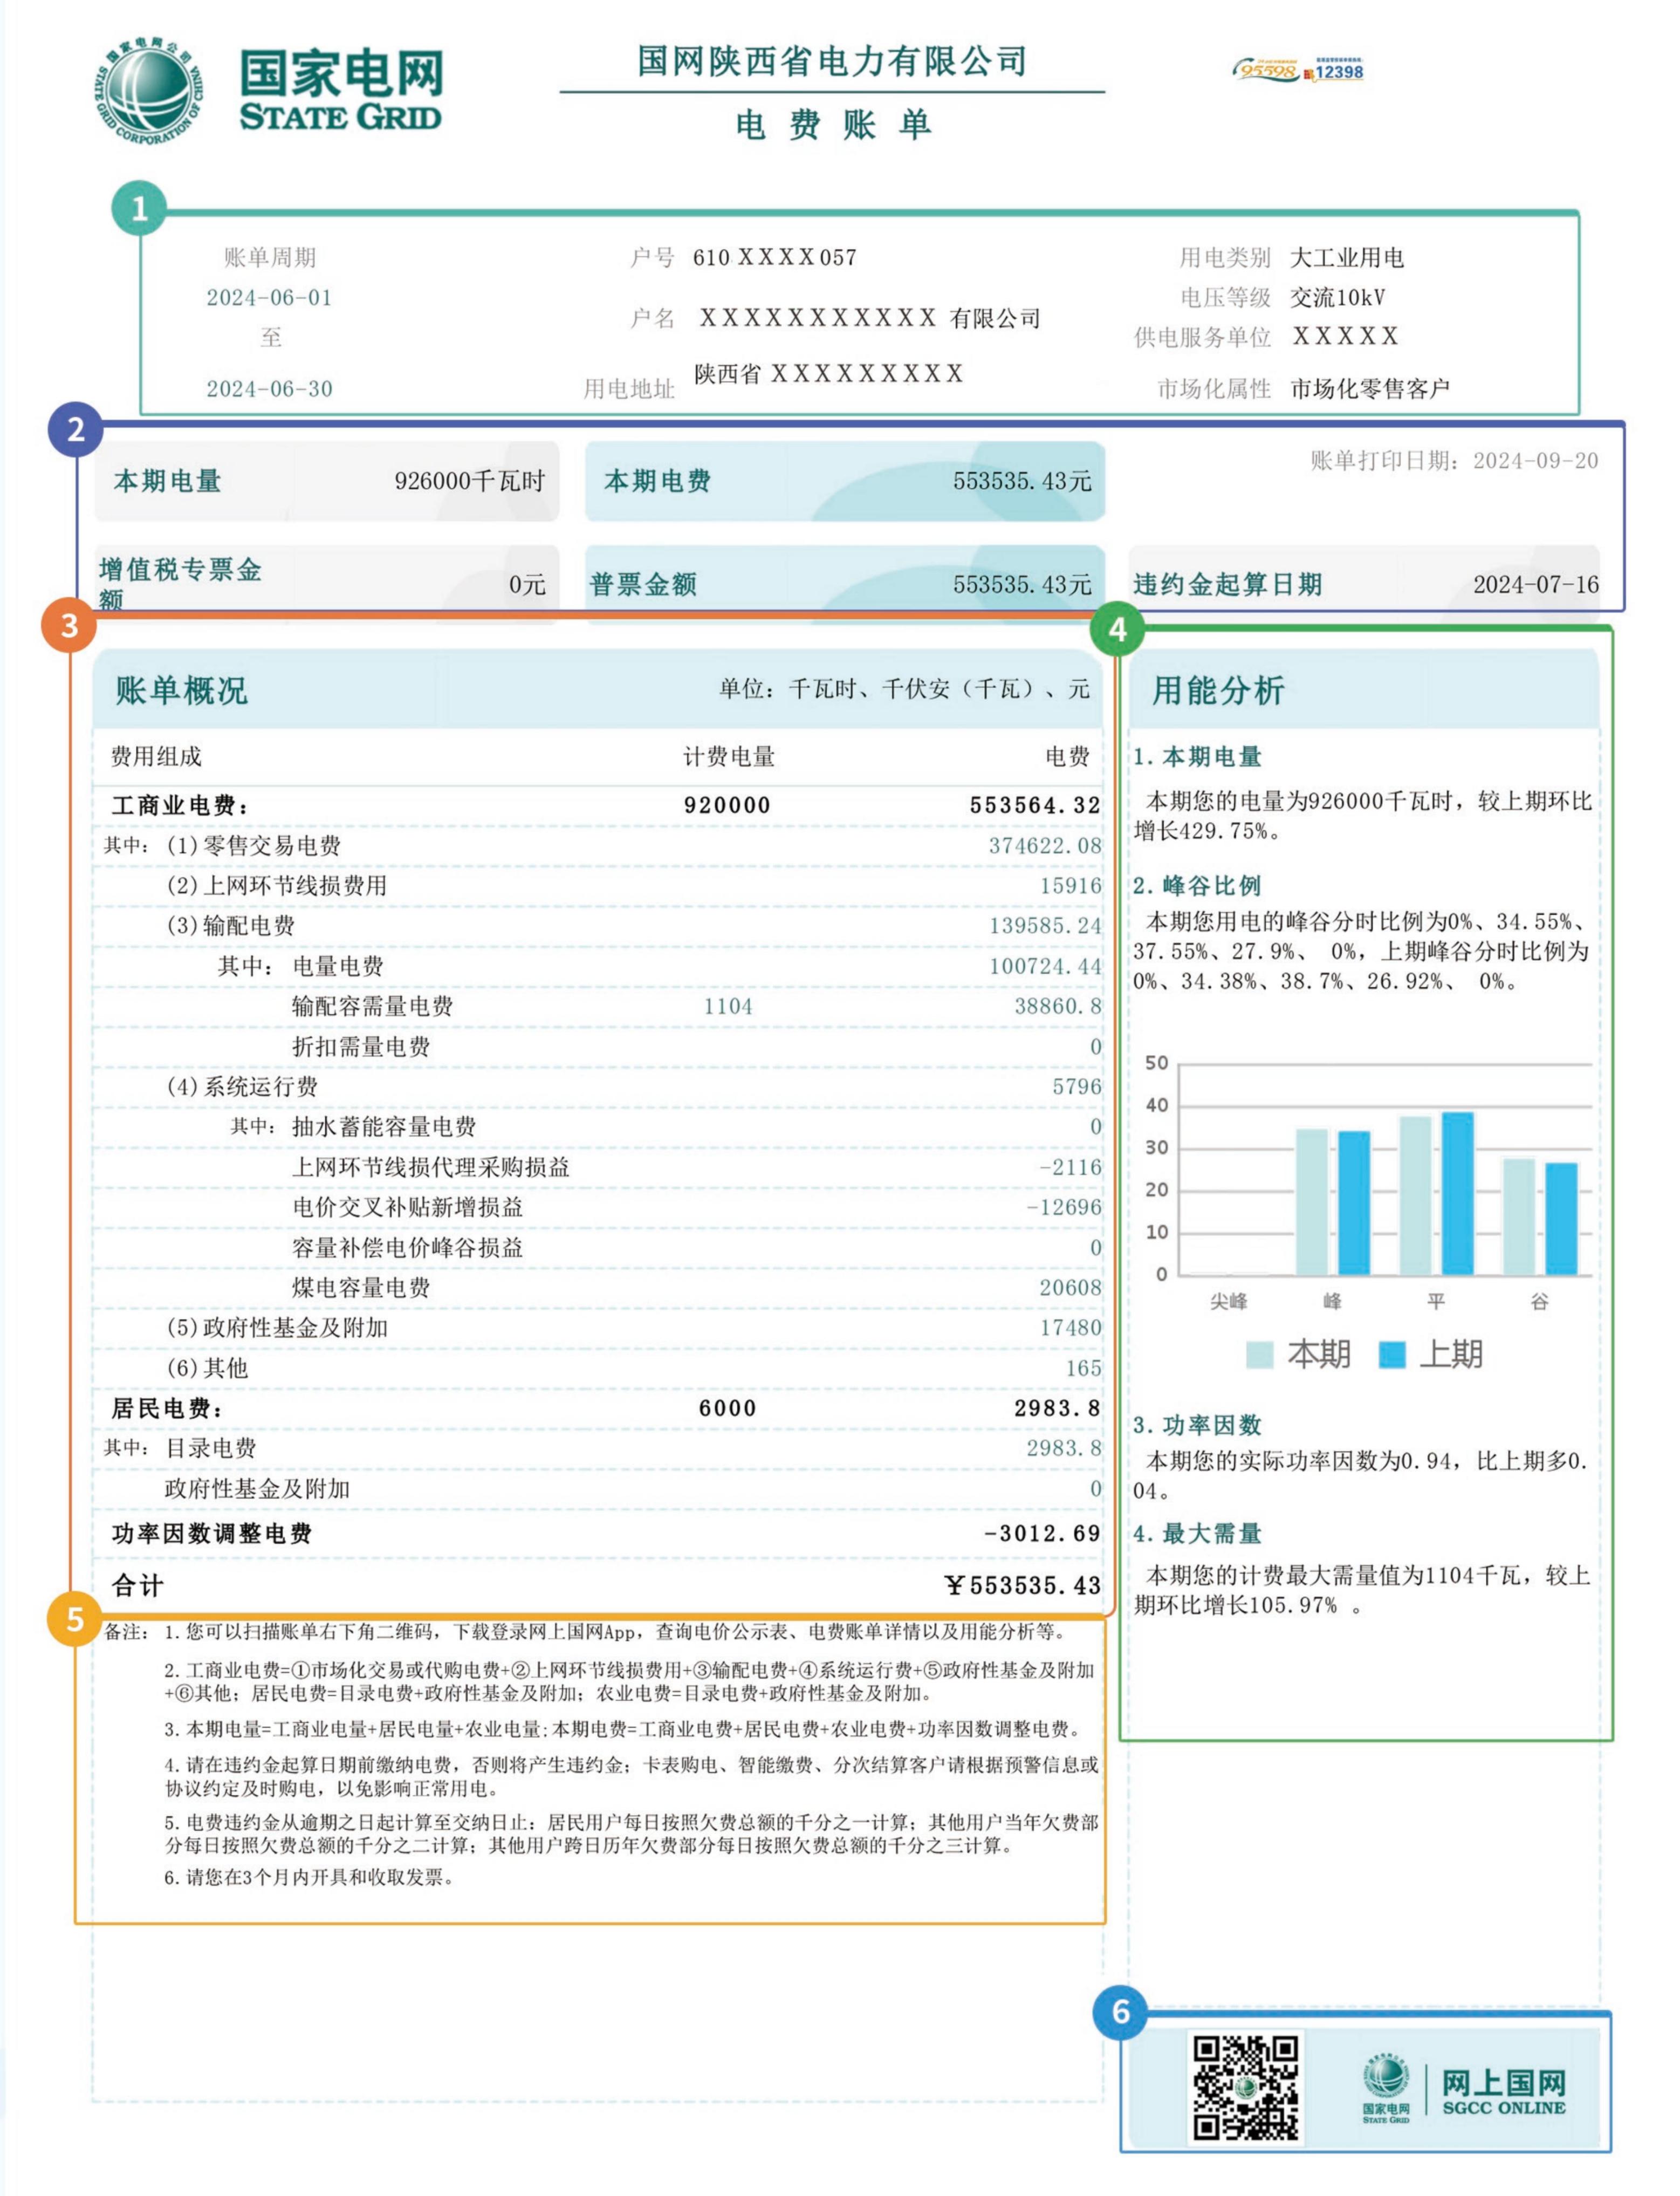Click the 上期 bar above 谷 in chart
This screenshot has height=2196, width=1680.
(1561, 1218)
